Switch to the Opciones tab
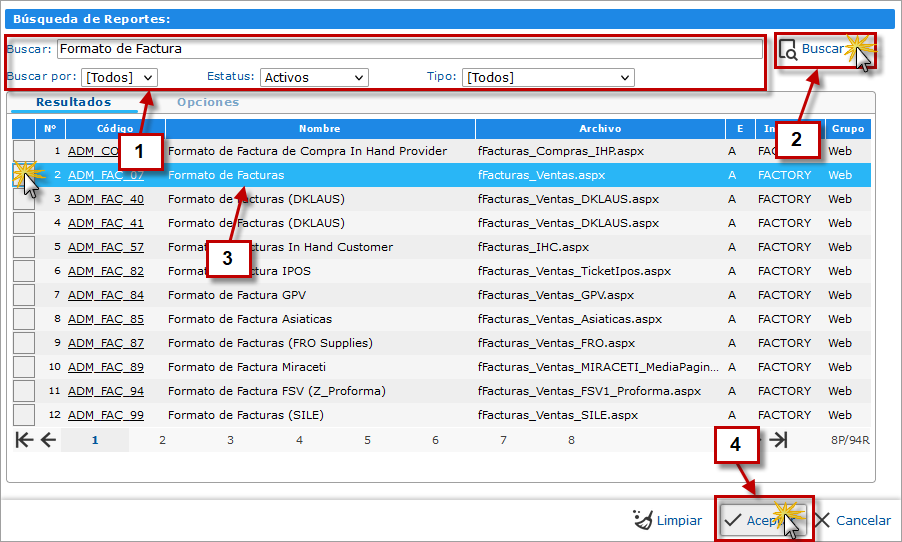This screenshot has height=542, width=902. click(x=208, y=102)
